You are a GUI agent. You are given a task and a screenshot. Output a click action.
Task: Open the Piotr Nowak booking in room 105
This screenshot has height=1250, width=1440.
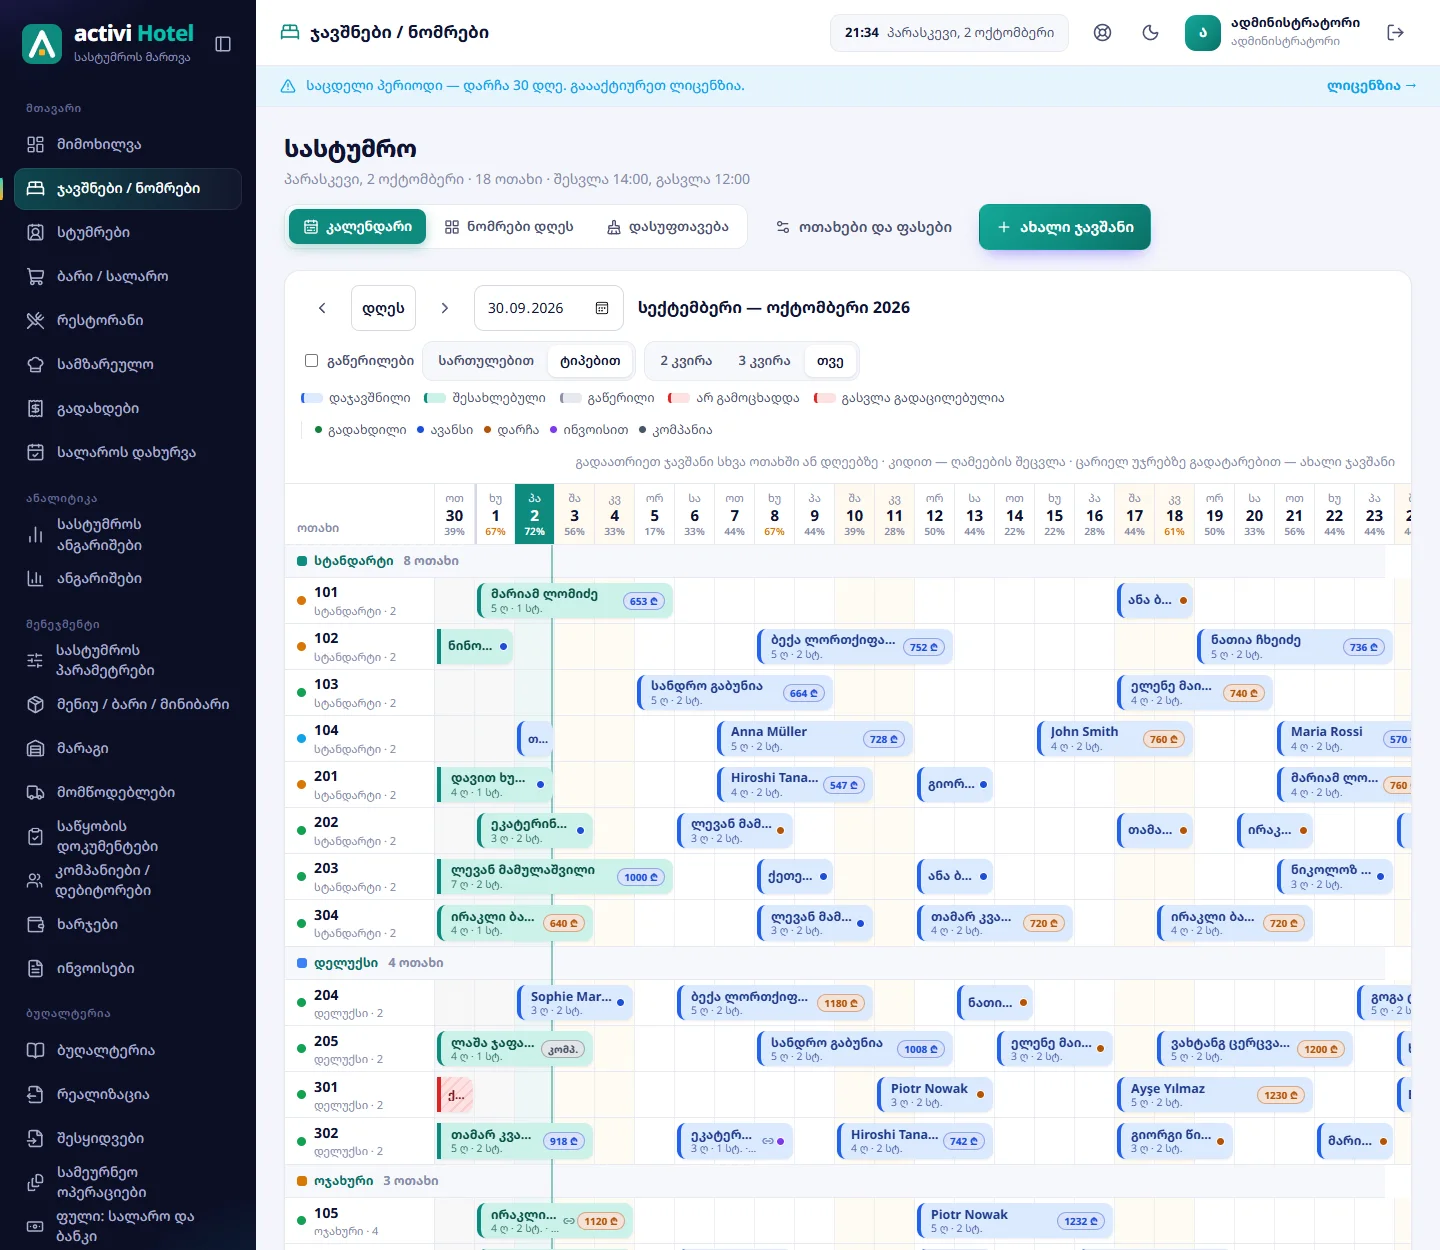pyautogui.click(x=1014, y=1221)
